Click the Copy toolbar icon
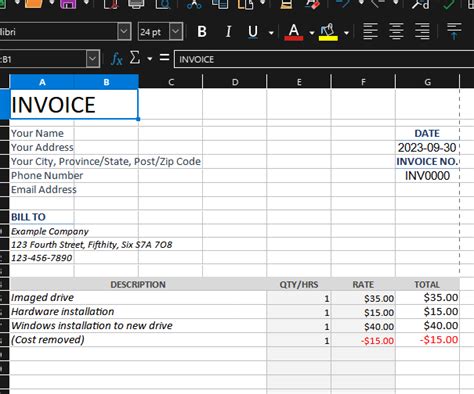Screen dimensions: 474x394 [220, 4]
